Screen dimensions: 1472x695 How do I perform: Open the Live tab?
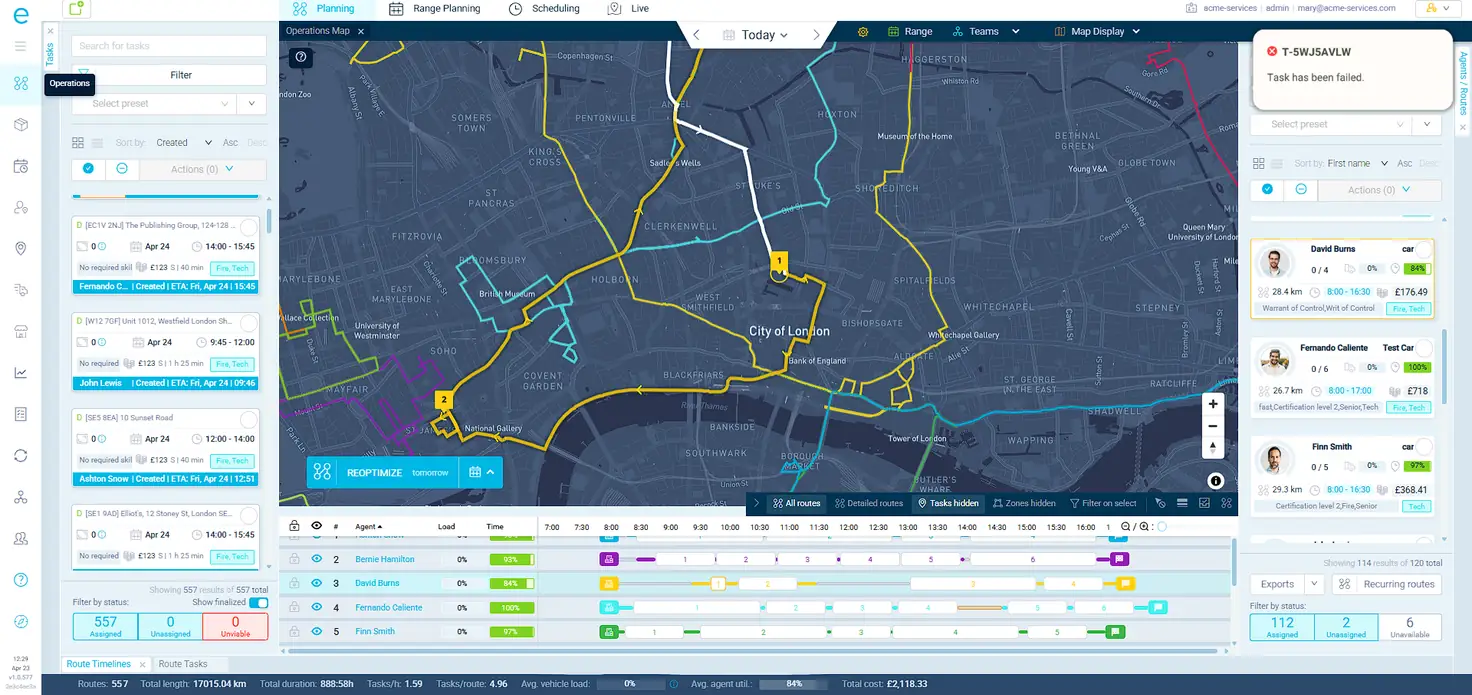[x=629, y=8]
